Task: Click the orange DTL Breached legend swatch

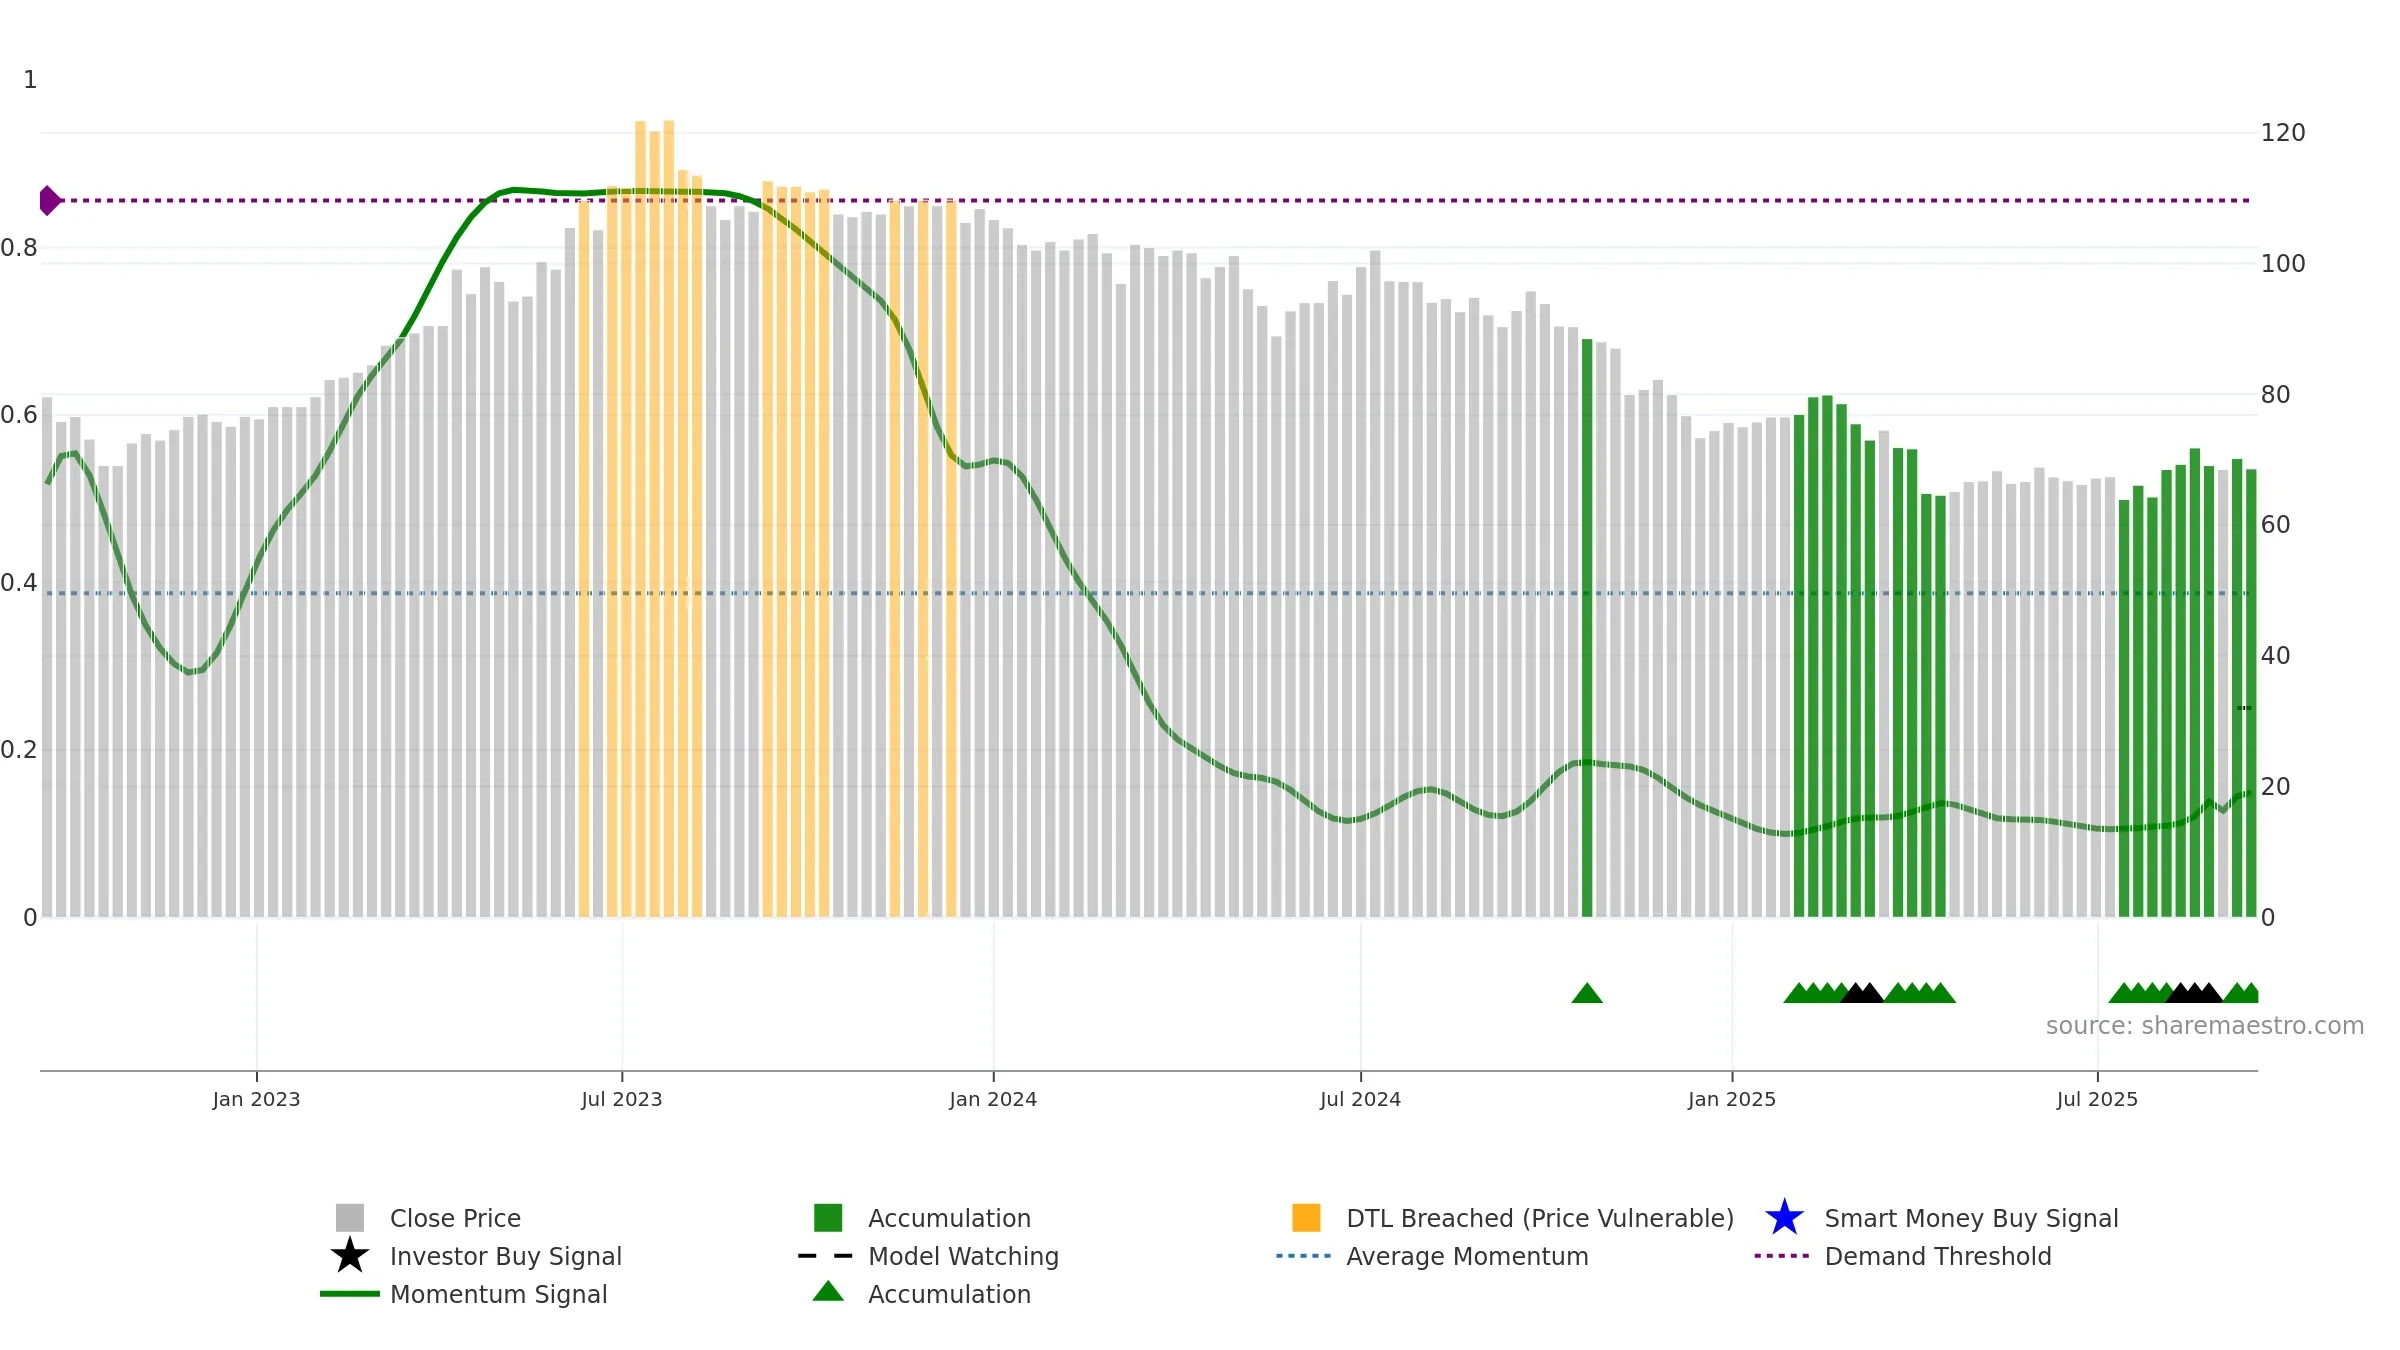Action: tap(1306, 1218)
